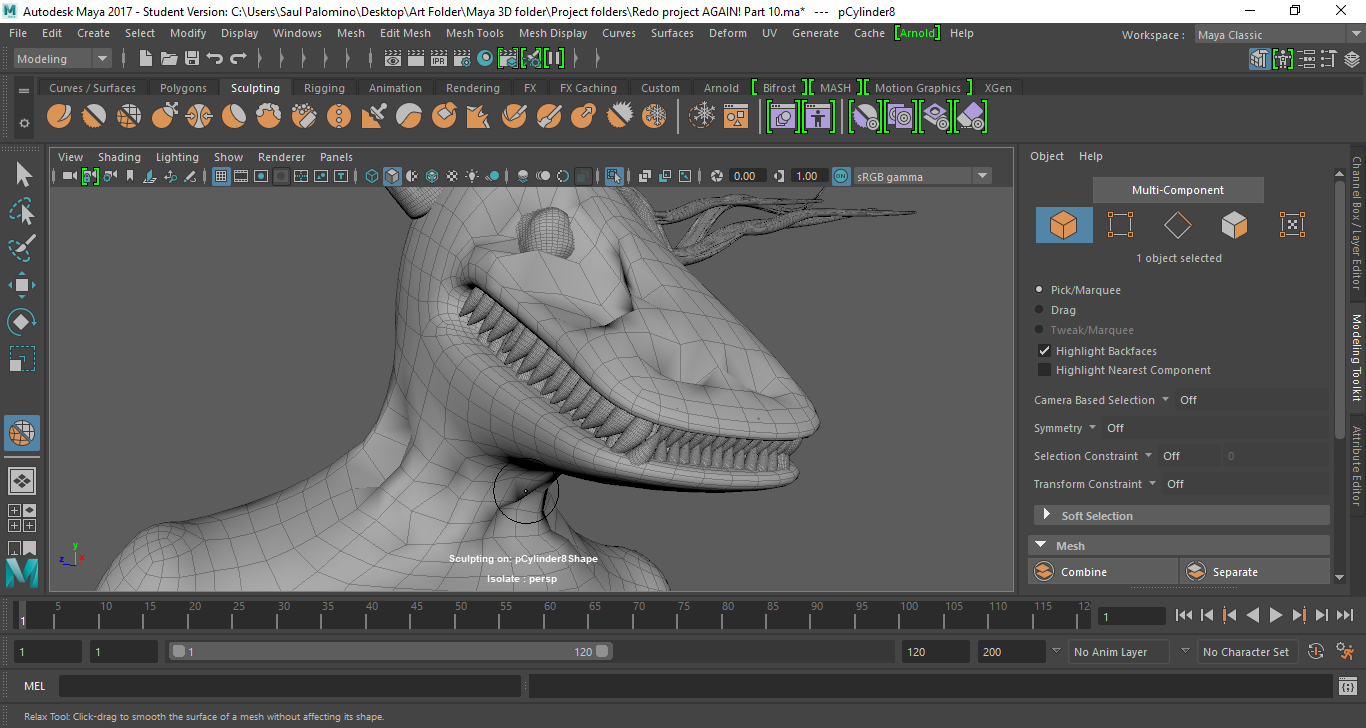Viewport: 1366px width, 728px height.
Task: Open the scene file icon in status line
Action: pos(169,59)
